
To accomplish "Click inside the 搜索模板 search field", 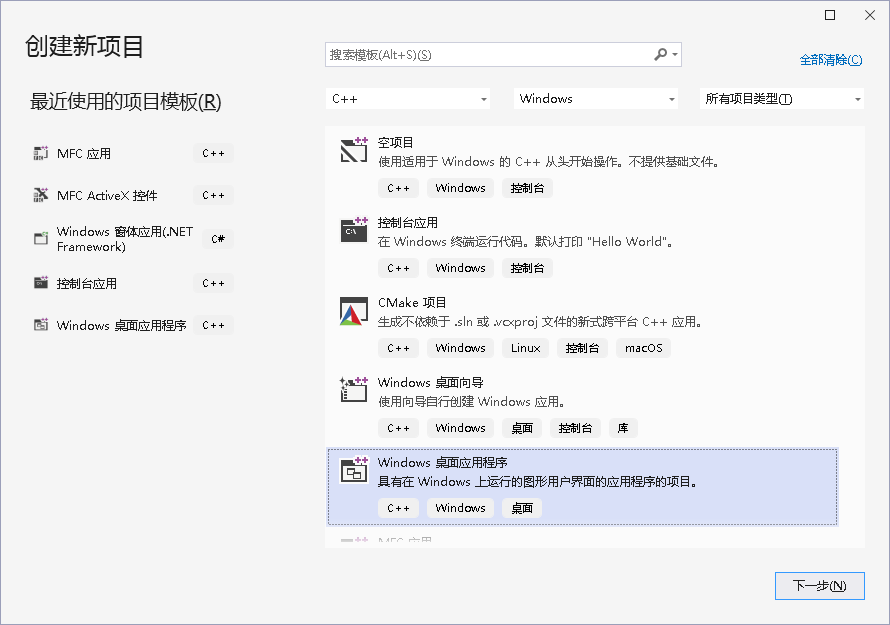I will (480, 54).
